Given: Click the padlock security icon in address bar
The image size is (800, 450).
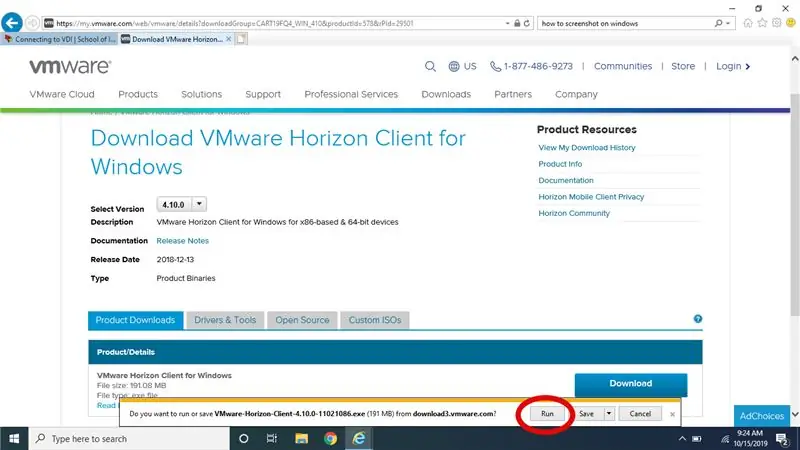Looking at the screenshot, I should 517,23.
